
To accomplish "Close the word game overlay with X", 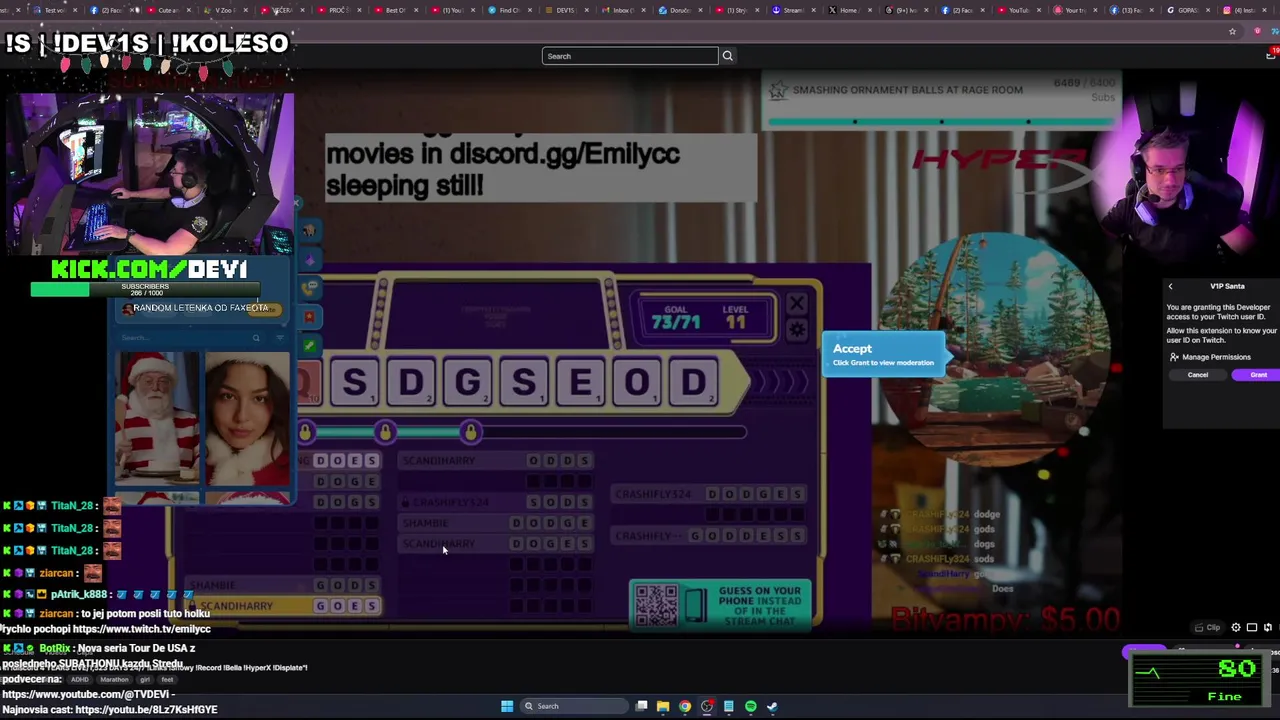I will 797,304.
